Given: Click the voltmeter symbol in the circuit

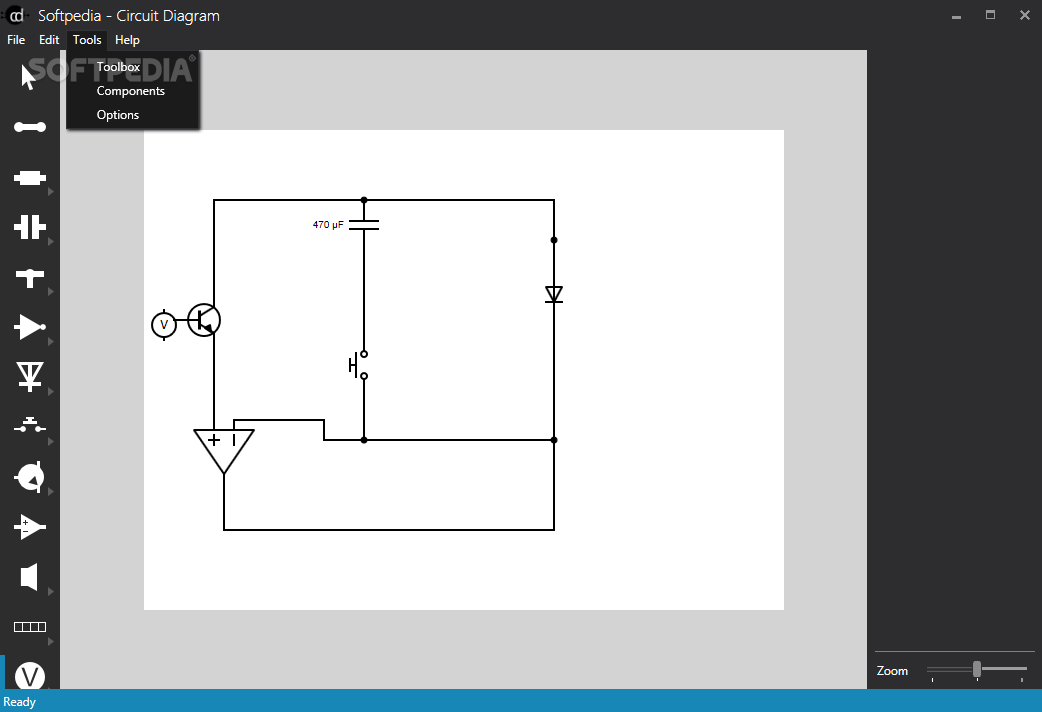Looking at the screenshot, I should tap(164, 325).
